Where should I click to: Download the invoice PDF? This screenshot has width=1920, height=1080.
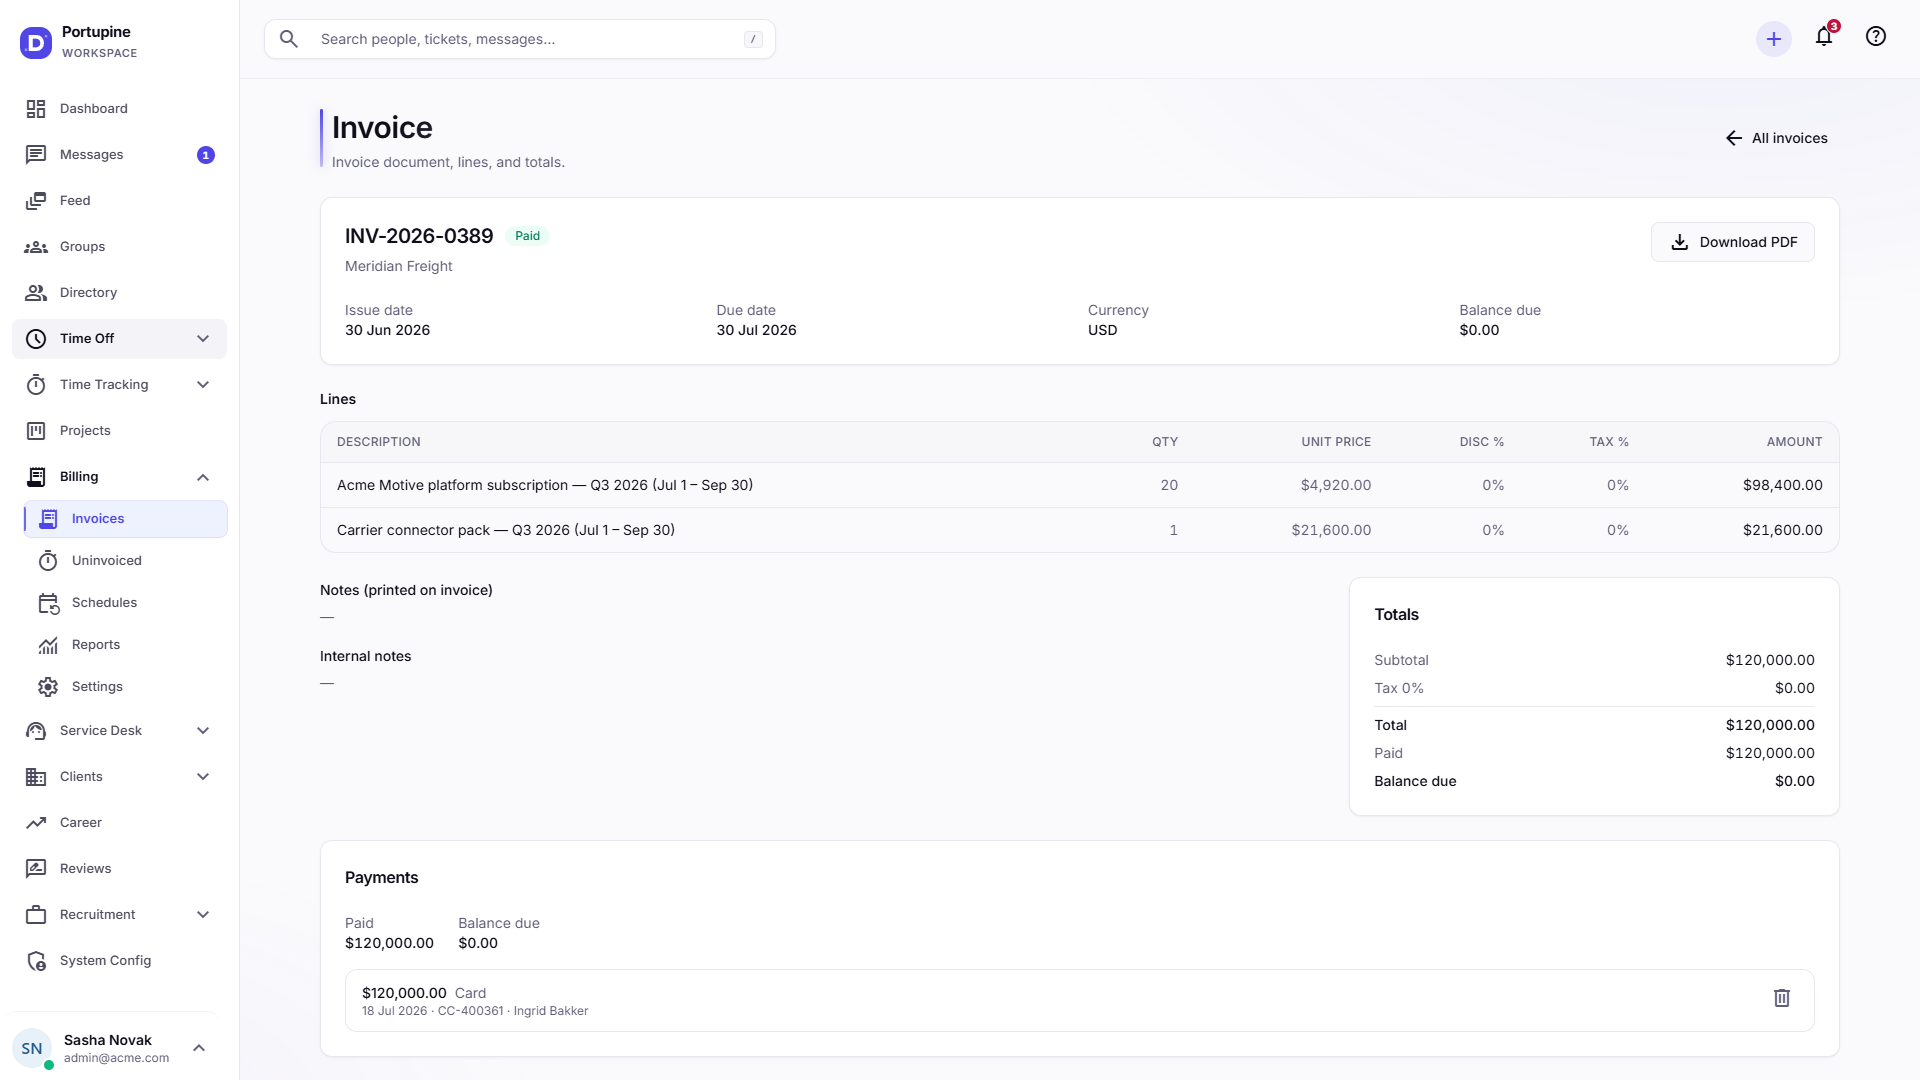(1732, 242)
